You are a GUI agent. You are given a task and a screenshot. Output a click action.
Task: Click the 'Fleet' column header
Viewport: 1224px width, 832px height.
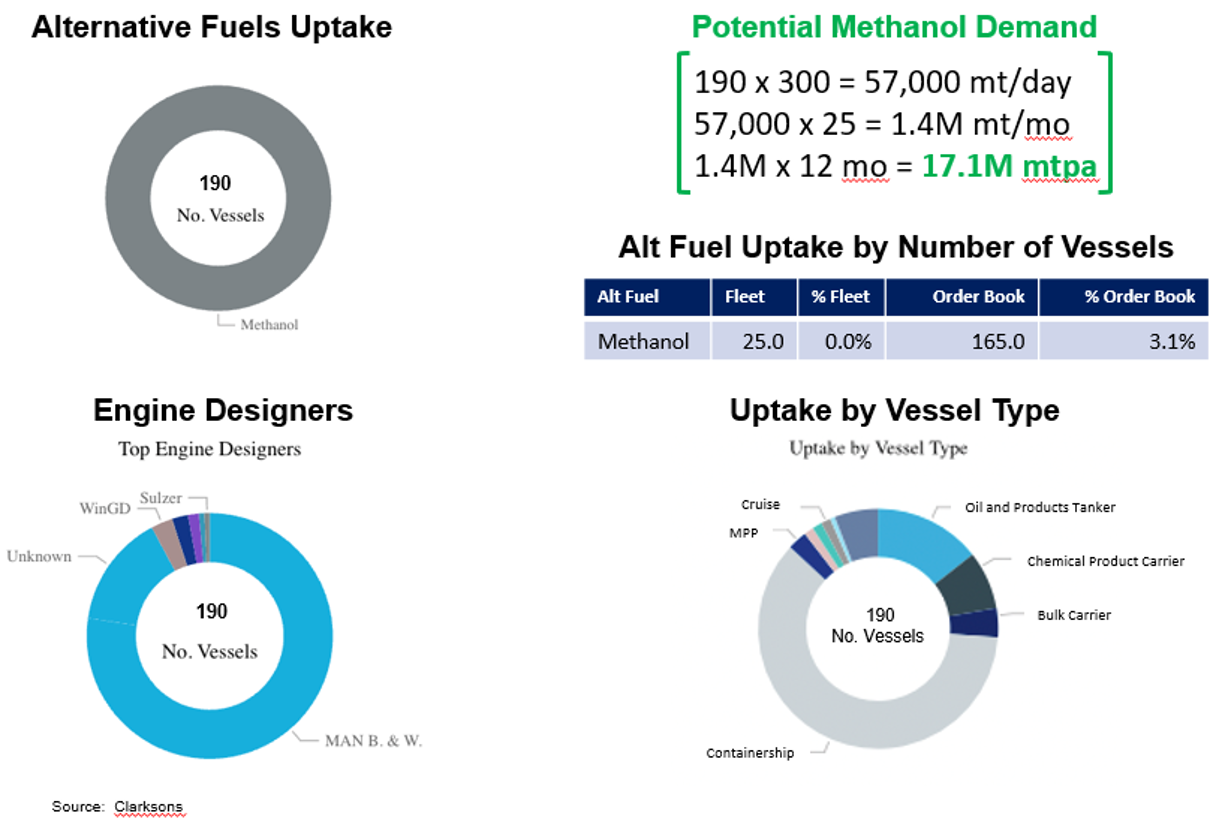click(x=754, y=297)
